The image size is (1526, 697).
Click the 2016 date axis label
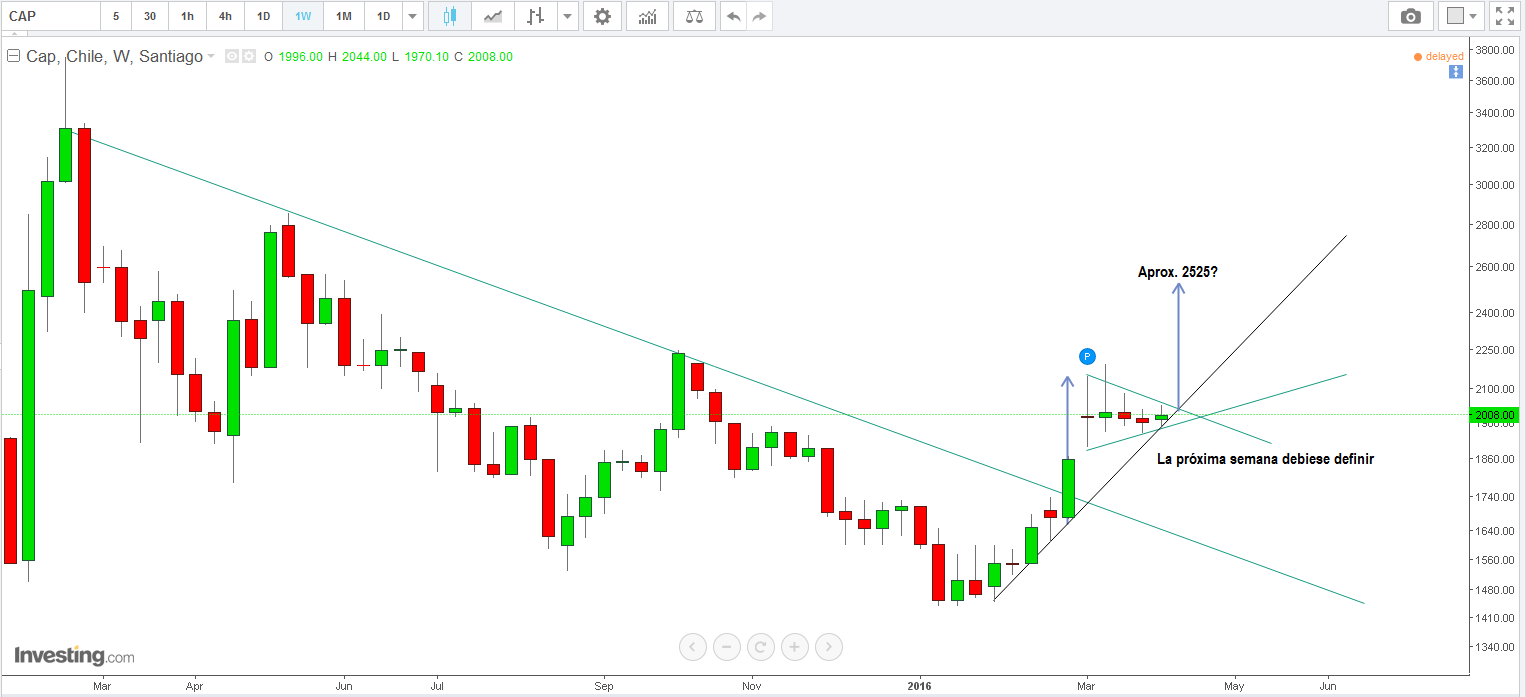(920, 686)
